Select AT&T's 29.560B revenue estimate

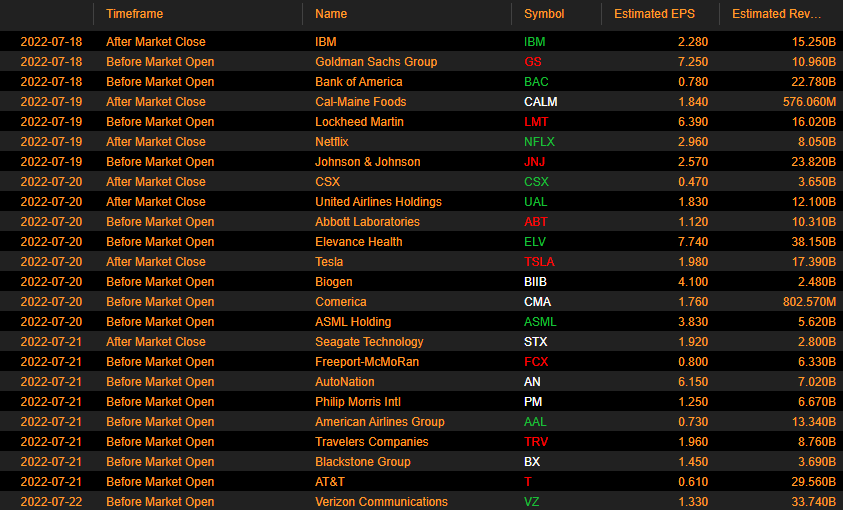pos(806,482)
